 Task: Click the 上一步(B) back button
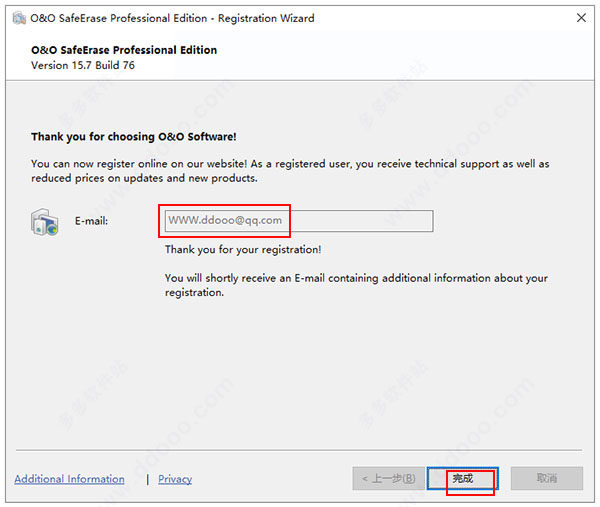tap(388, 478)
